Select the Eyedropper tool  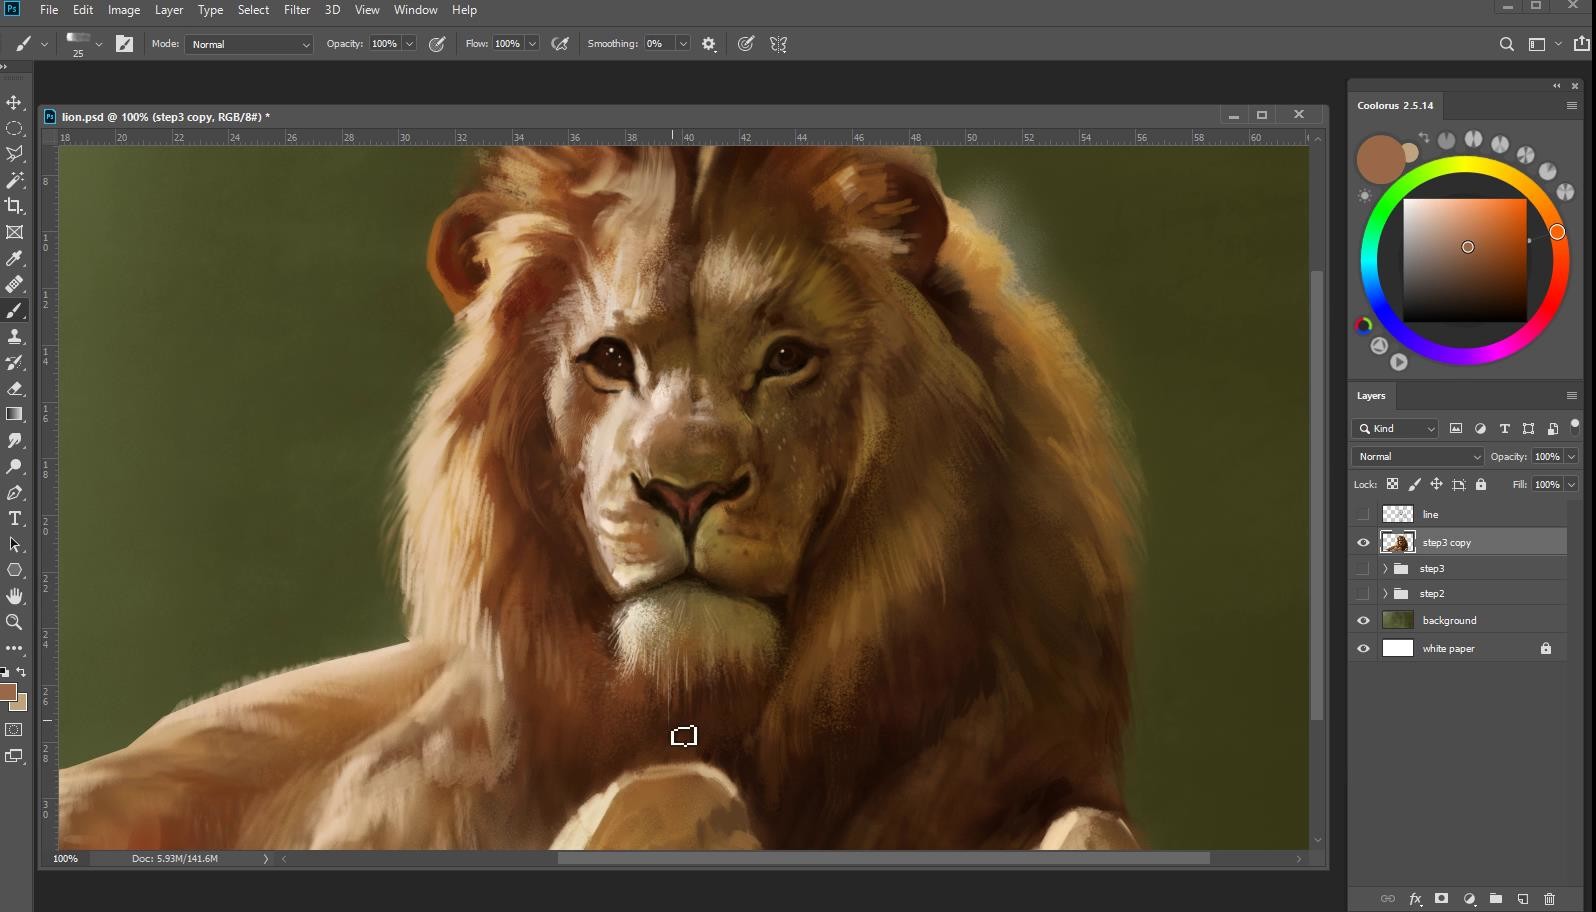pos(14,258)
